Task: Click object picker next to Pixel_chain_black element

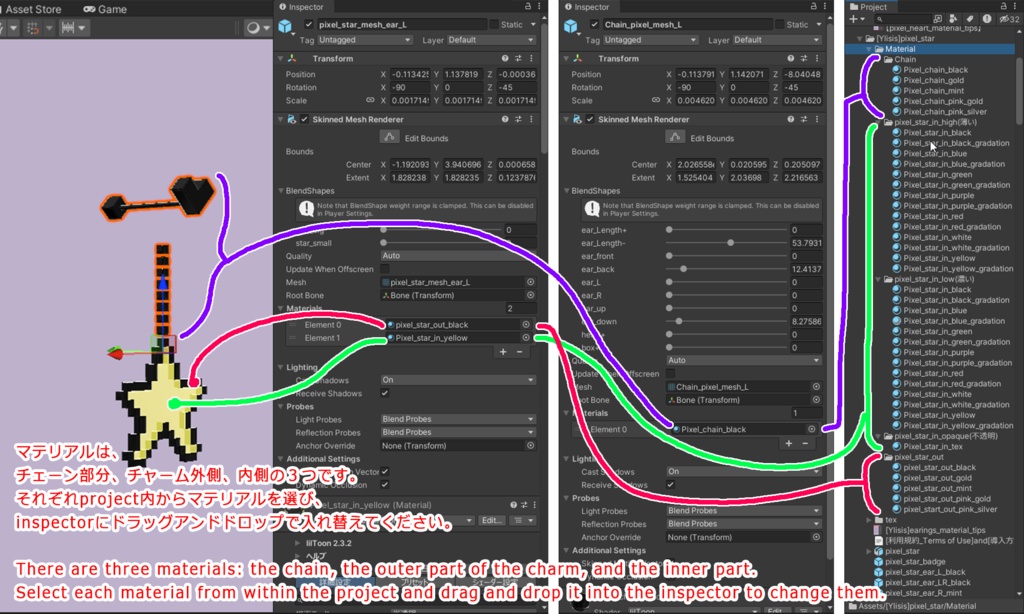Action: [x=812, y=429]
